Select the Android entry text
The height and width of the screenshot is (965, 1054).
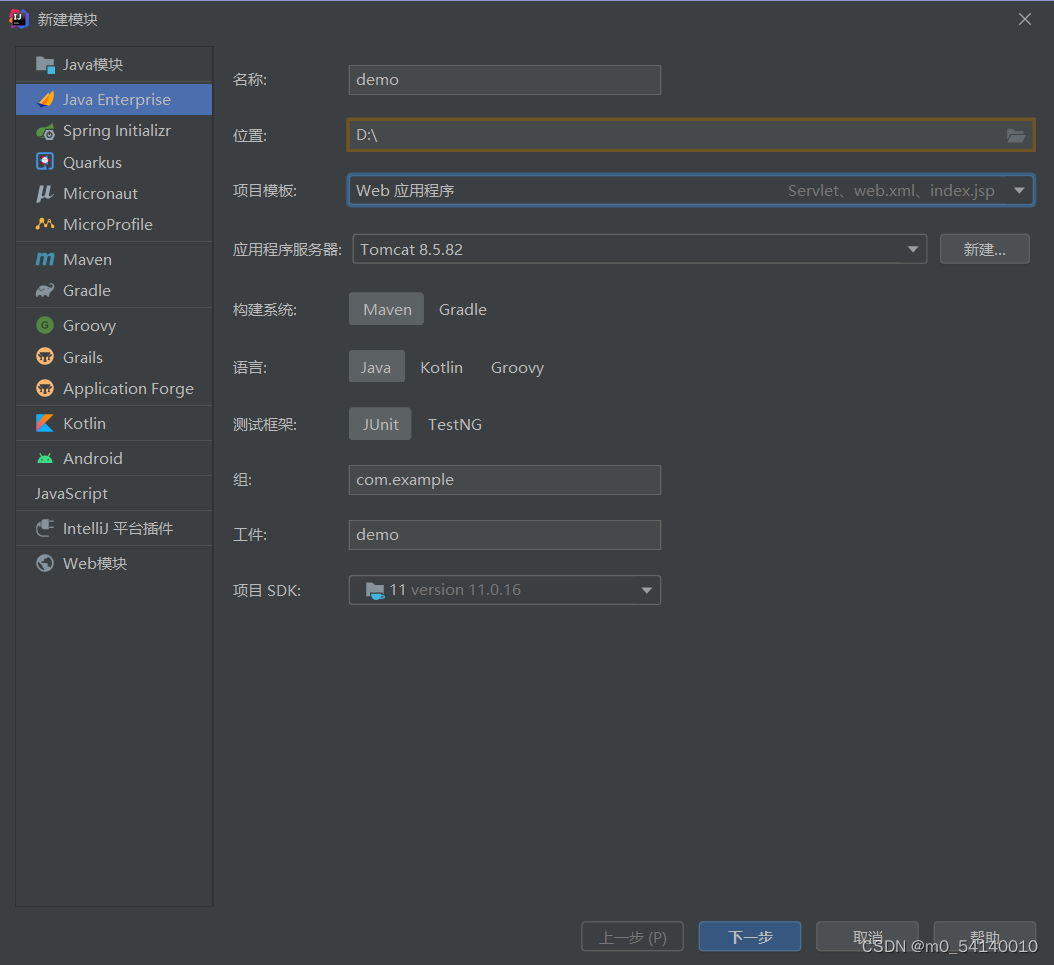pyautogui.click(x=93, y=458)
